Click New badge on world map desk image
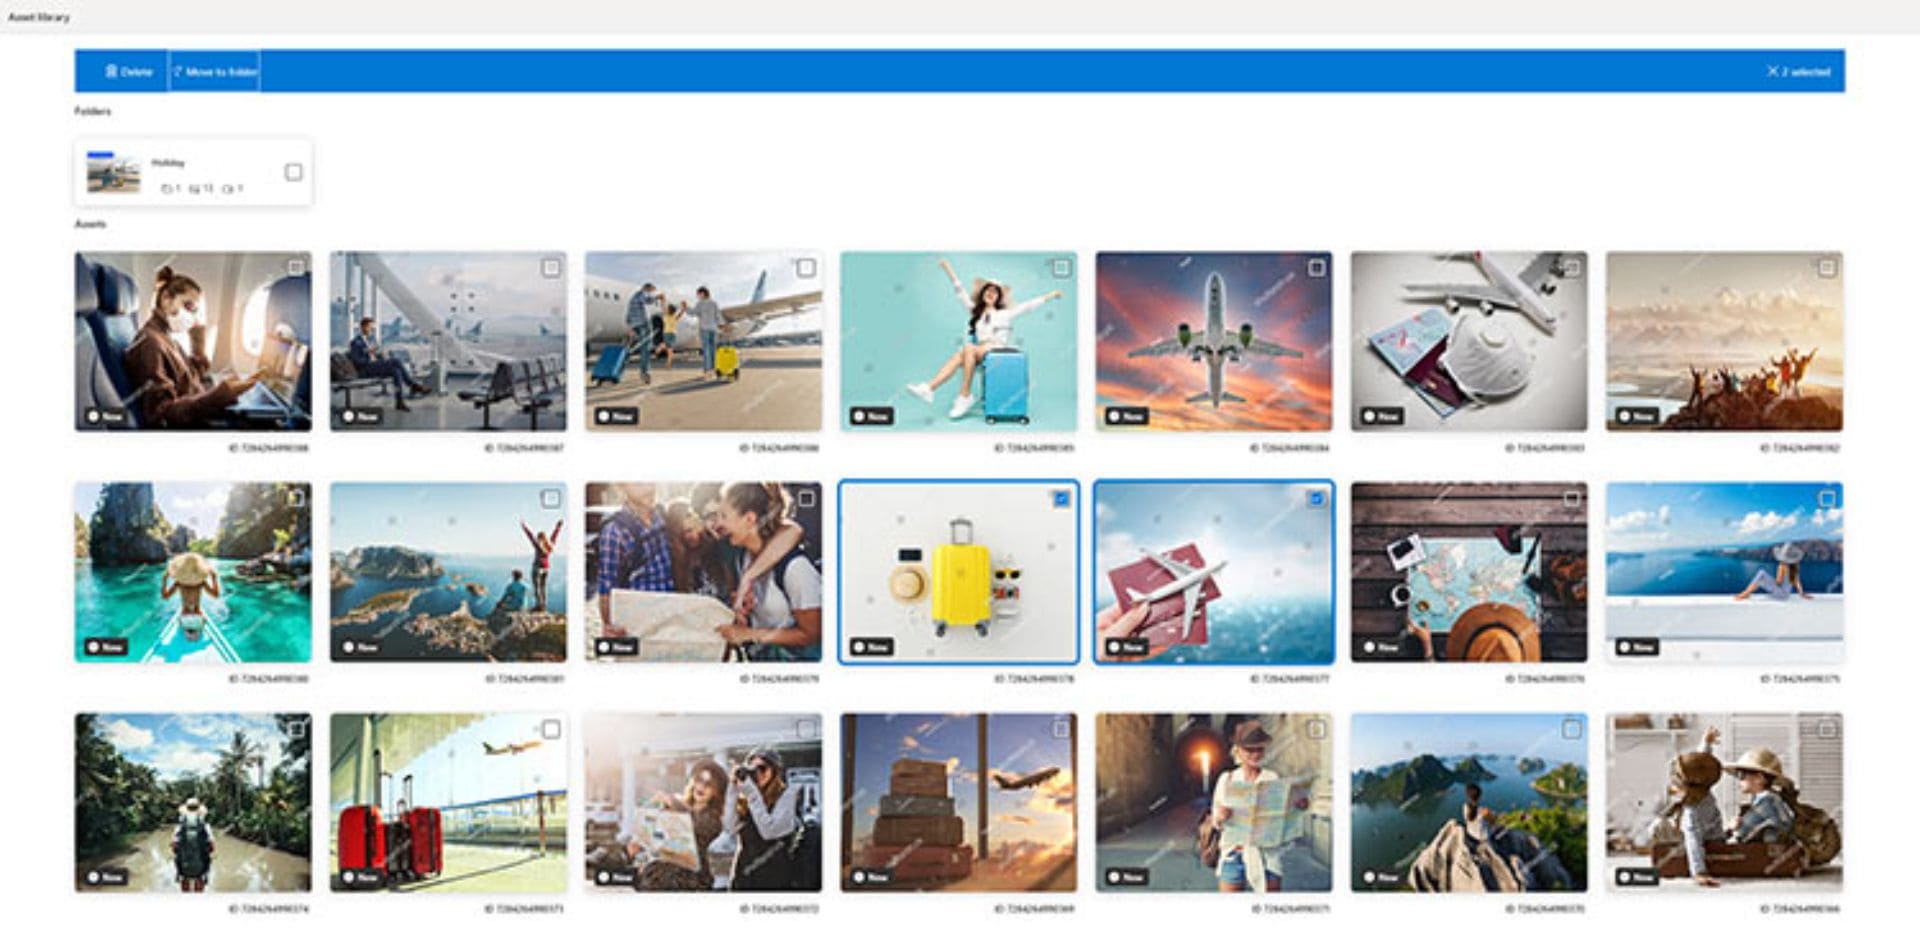The height and width of the screenshot is (950, 1920). (1381, 647)
